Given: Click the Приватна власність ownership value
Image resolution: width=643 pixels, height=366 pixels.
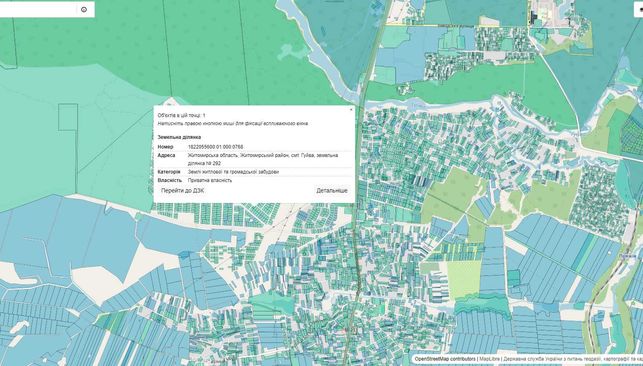Looking at the screenshot, I should (210, 180).
